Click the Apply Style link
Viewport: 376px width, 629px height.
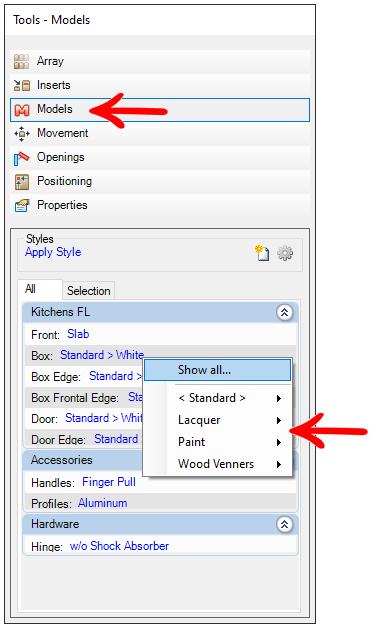point(53,252)
